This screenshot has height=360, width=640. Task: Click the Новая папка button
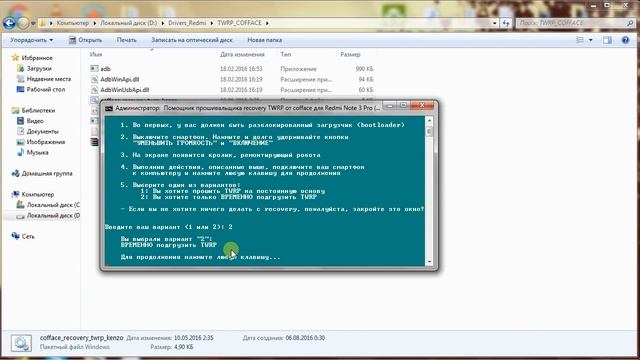click(x=264, y=40)
